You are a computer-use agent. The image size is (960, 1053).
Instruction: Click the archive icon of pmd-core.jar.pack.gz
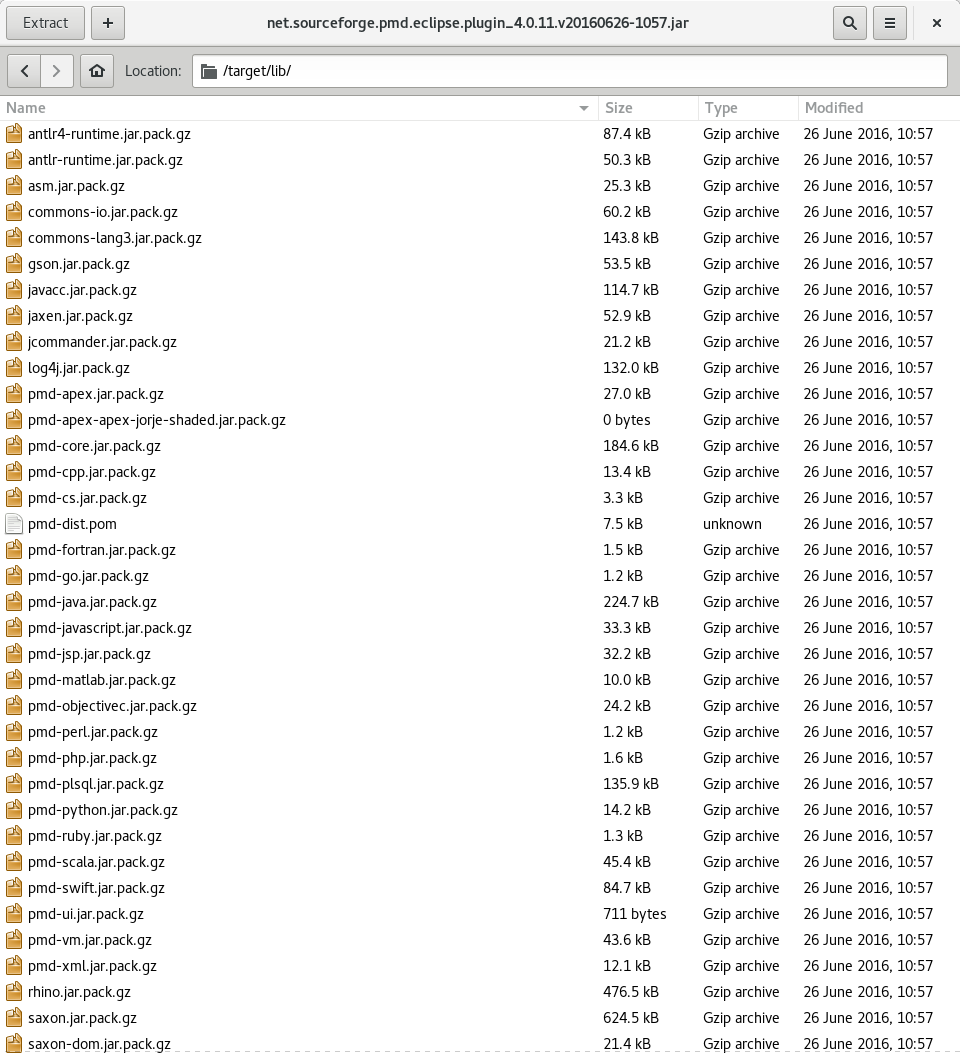click(x=13, y=446)
